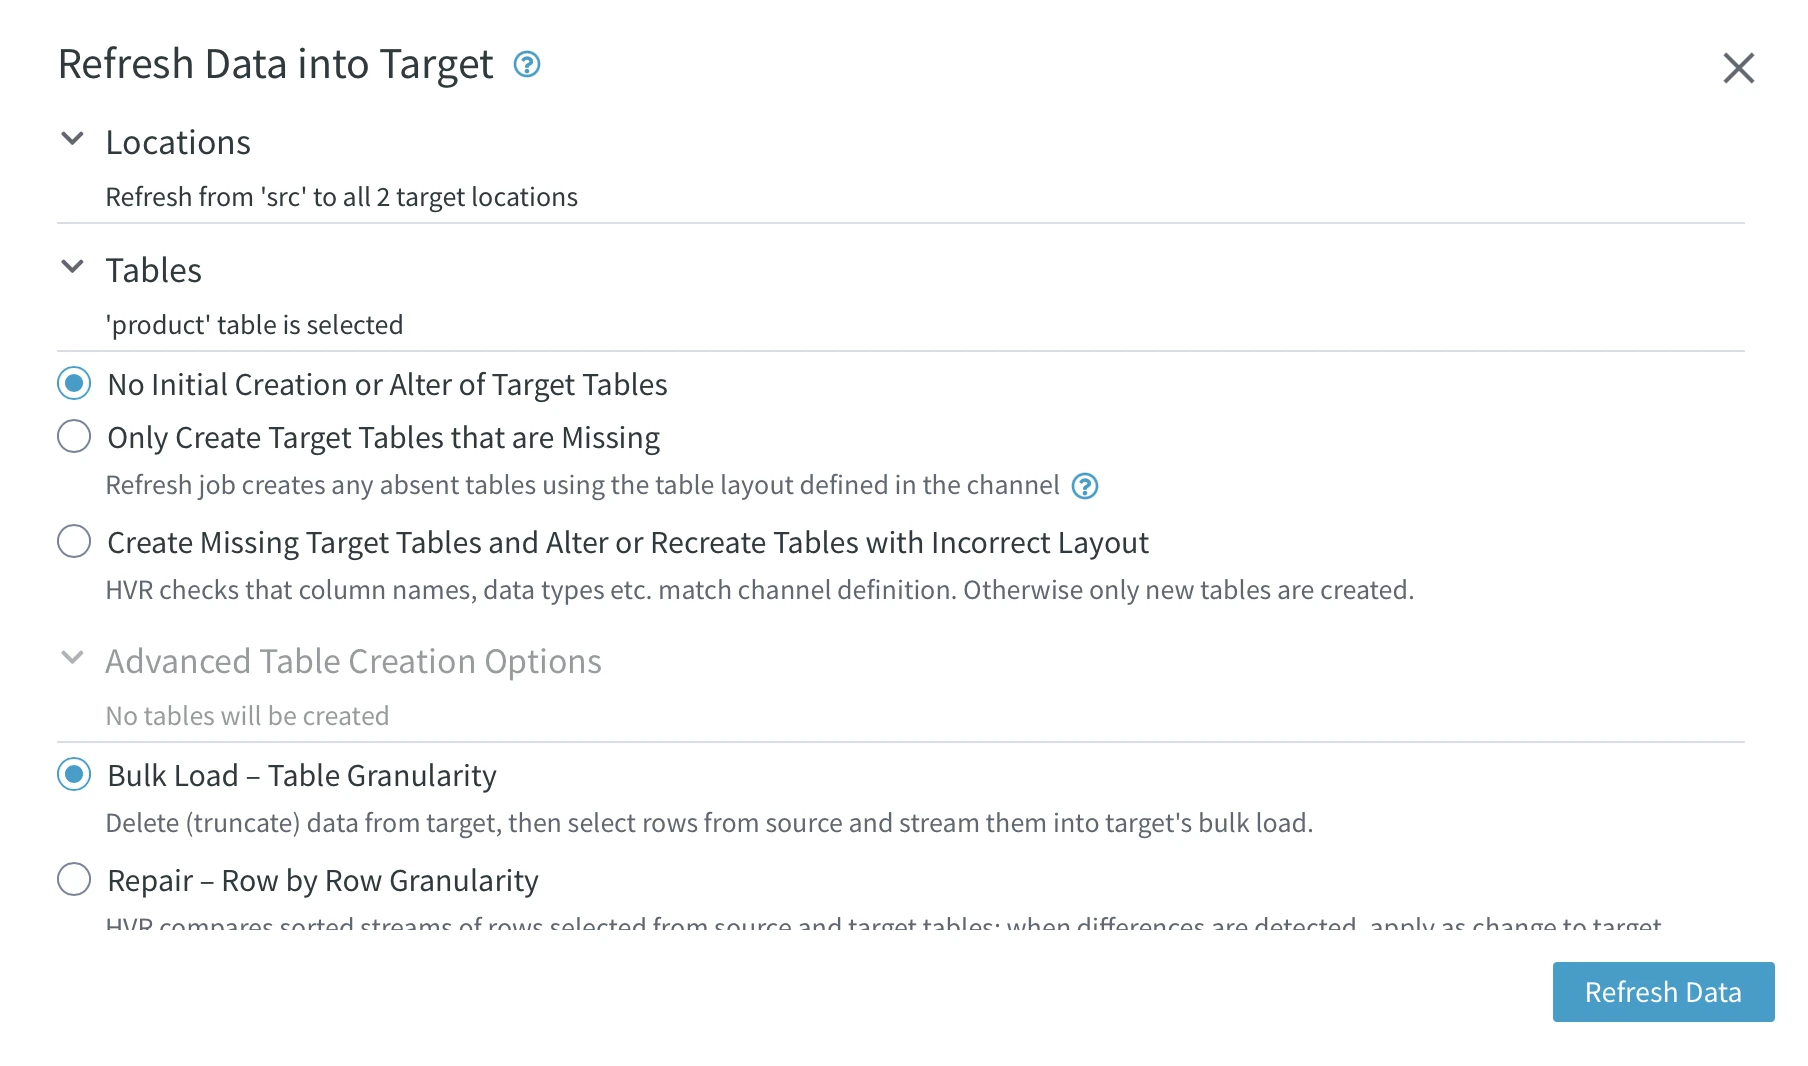The width and height of the screenshot is (1808, 1066).
Task: Click the question mark next to dialog title
Action: (527, 65)
